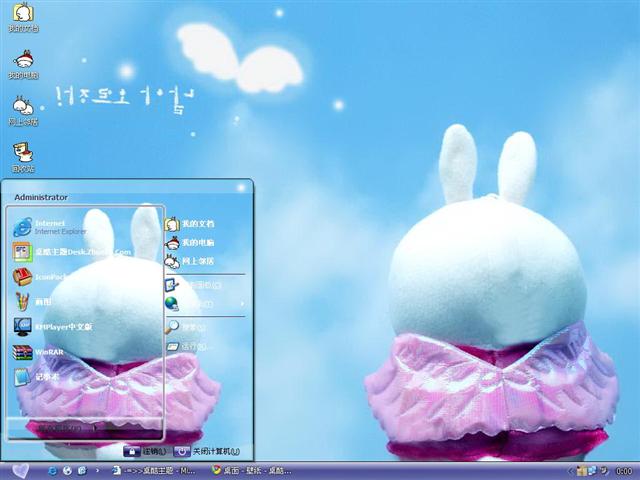Open My Documents (我的文档) desktop icon
This screenshot has width=640, height=480.
(x=23, y=14)
